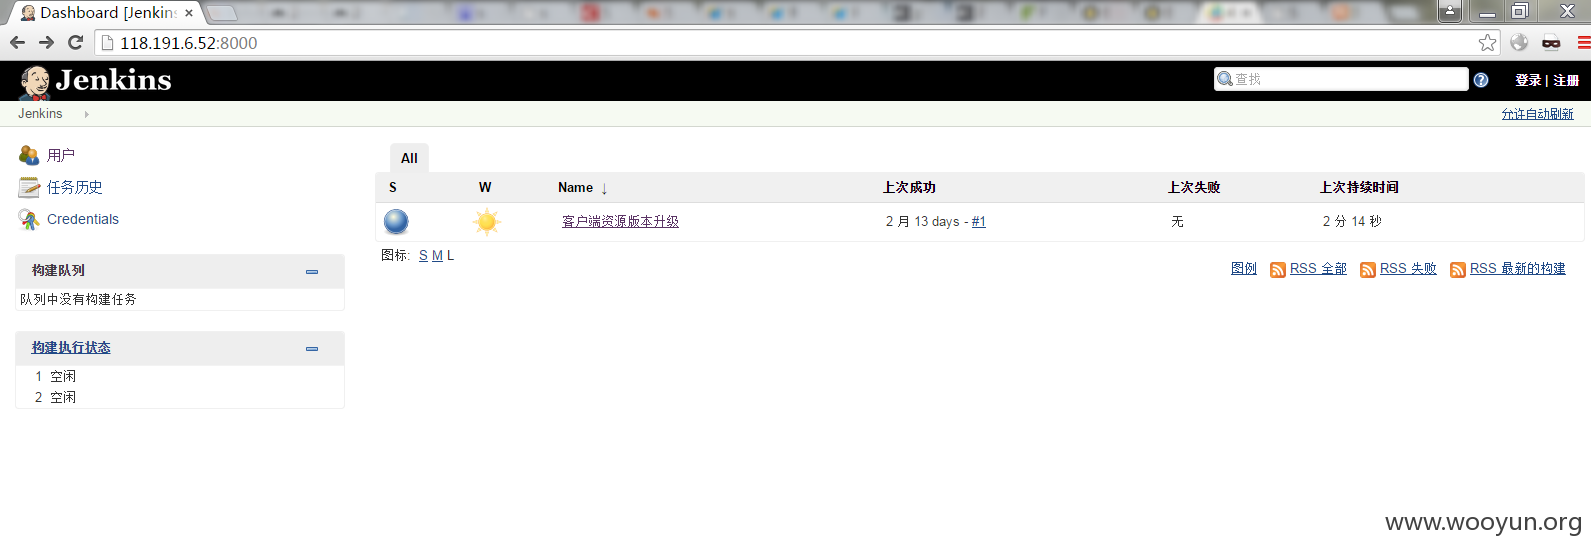The image size is (1591, 551).
Task: Collapse the 构建执行状态 panel
Action: [x=312, y=348]
